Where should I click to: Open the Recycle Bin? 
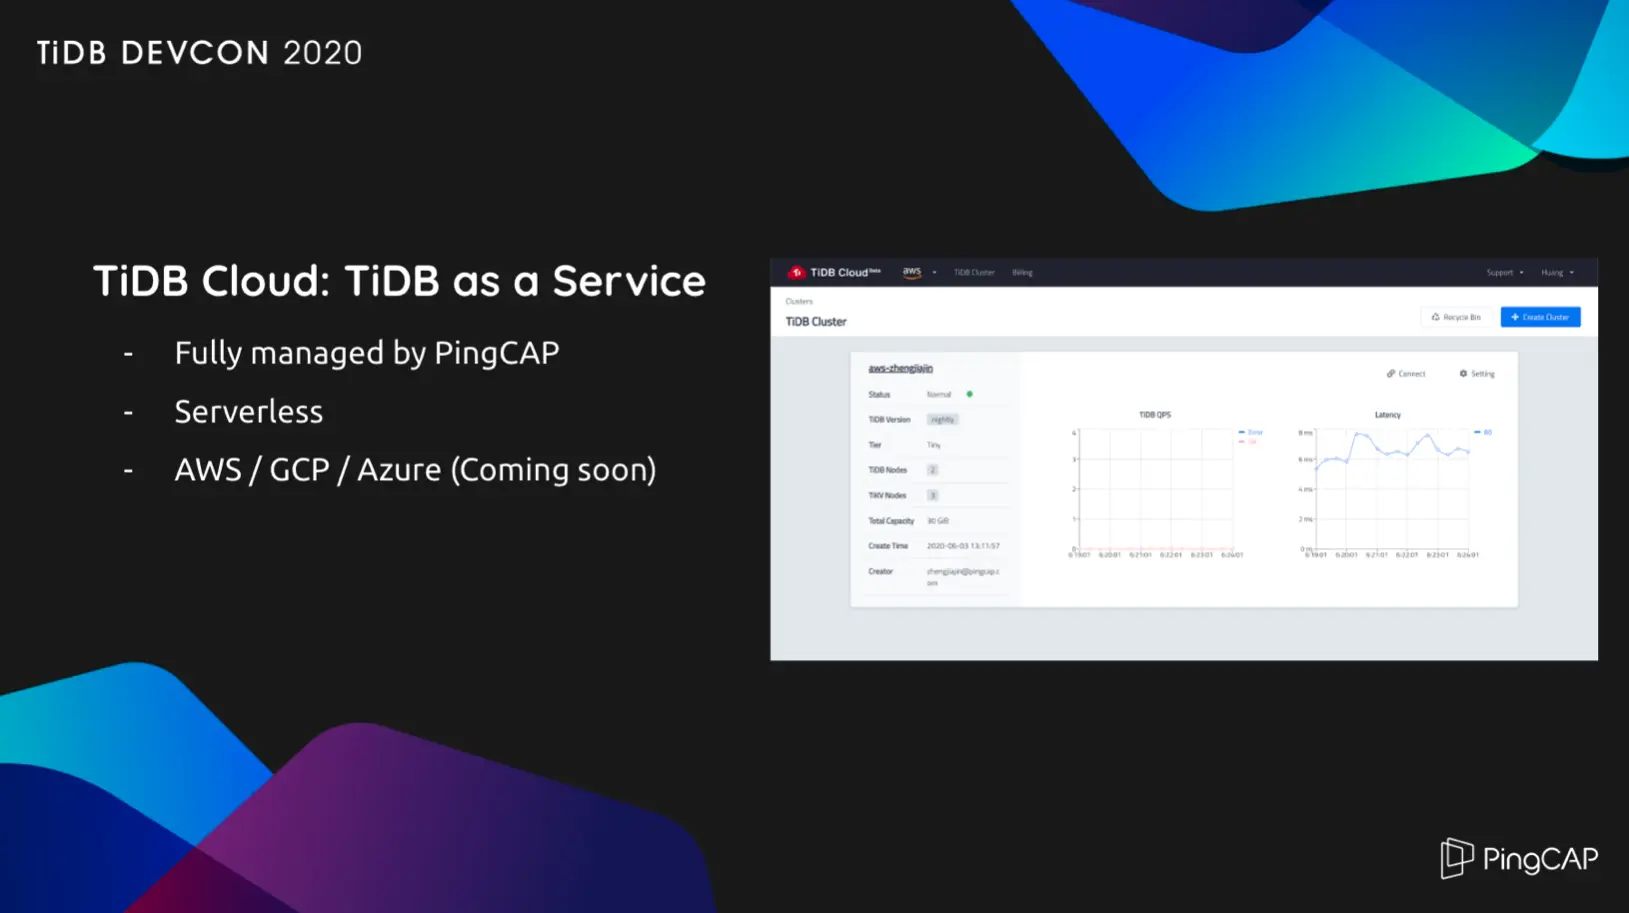click(1456, 317)
